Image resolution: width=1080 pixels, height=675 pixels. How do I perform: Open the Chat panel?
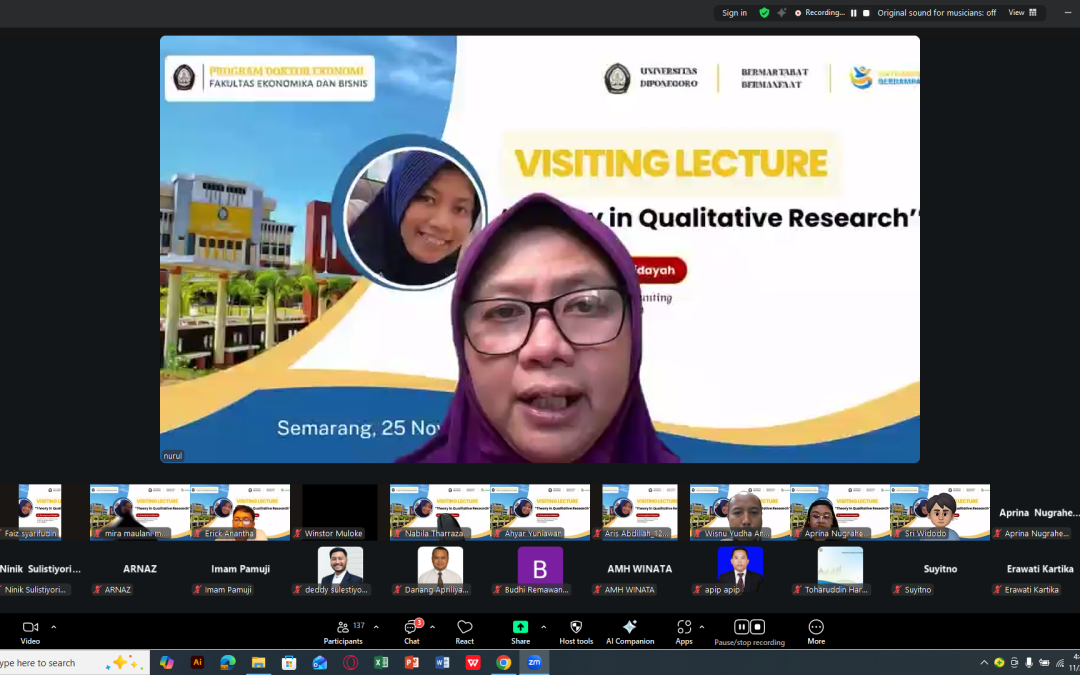pyautogui.click(x=412, y=631)
